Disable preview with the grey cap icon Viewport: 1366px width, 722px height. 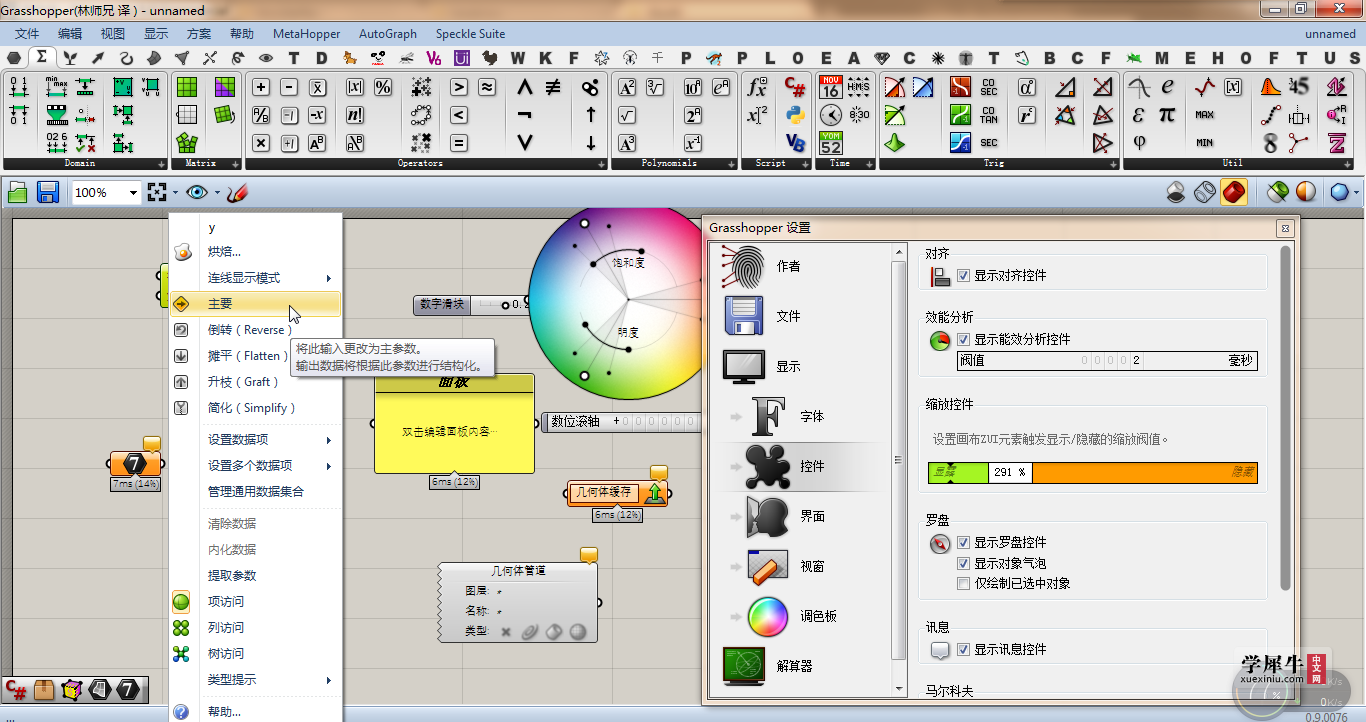1177,192
